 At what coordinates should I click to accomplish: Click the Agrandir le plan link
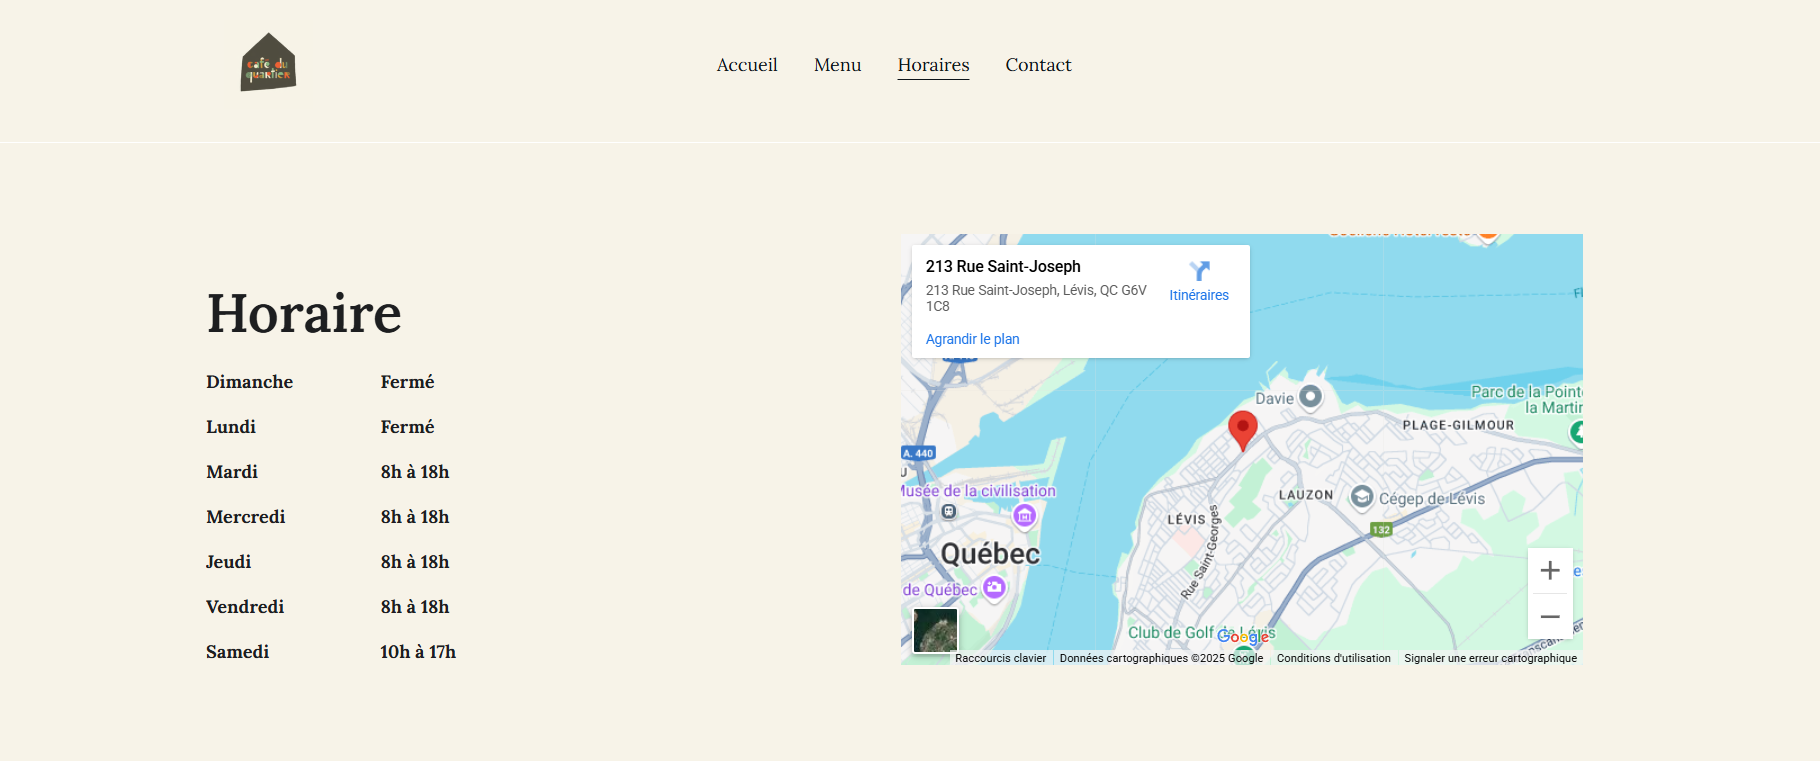click(972, 339)
